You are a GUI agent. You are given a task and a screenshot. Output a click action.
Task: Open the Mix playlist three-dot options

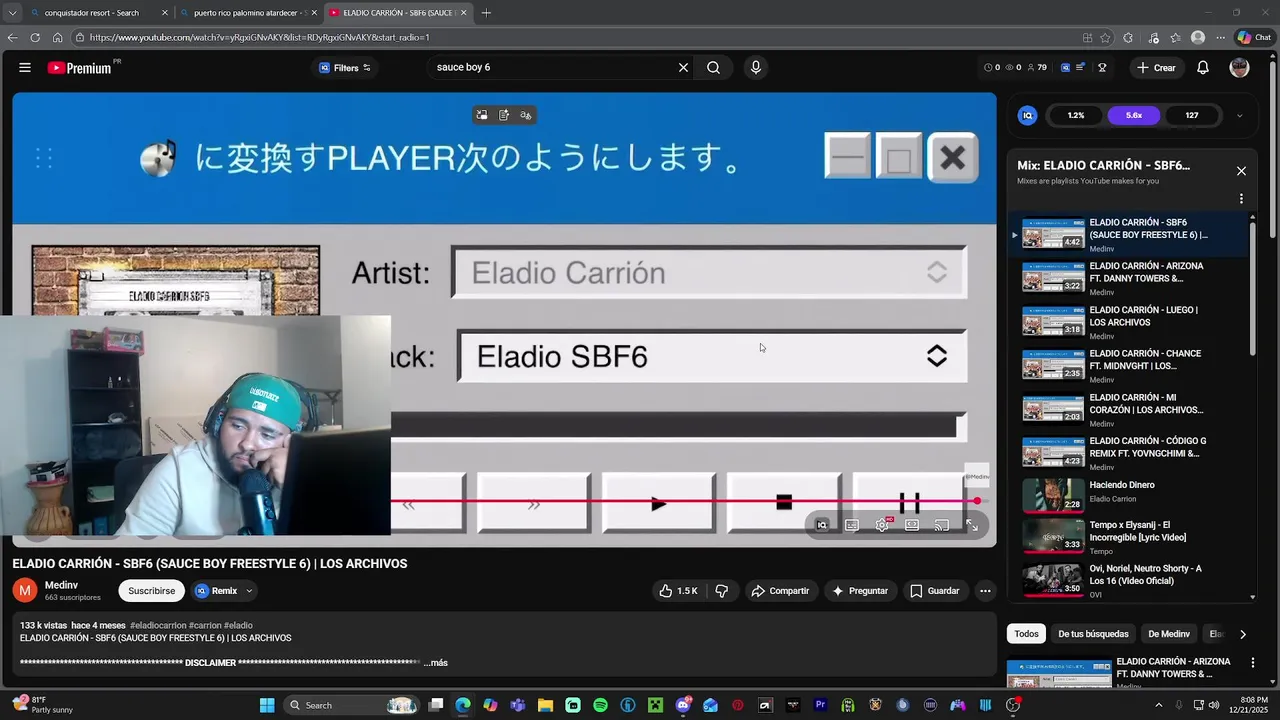click(x=1241, y=198)
